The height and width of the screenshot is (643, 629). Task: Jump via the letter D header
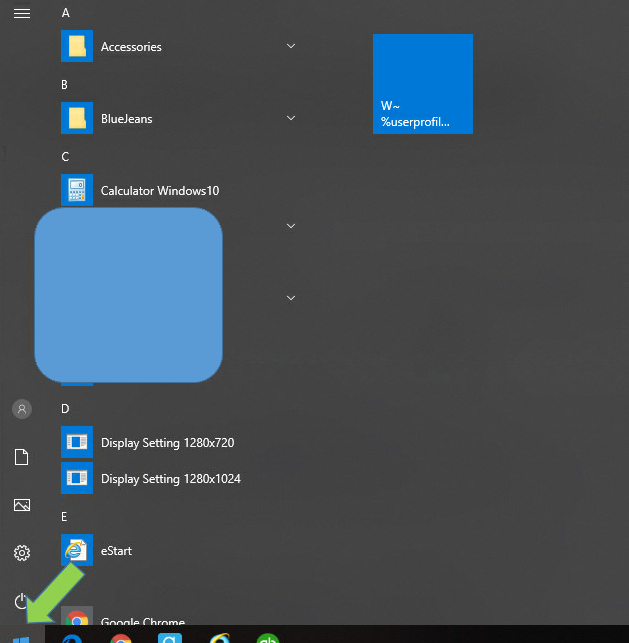tap(65, 409)
